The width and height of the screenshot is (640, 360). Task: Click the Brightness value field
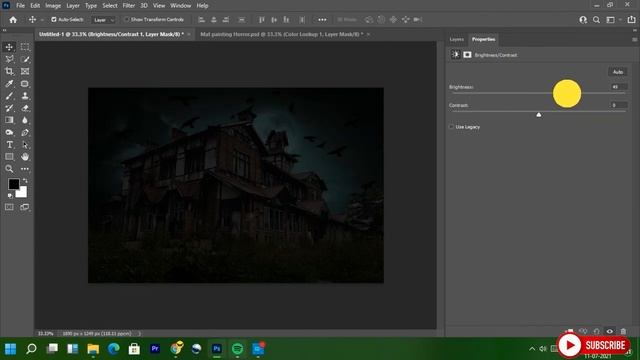[619, 87]
